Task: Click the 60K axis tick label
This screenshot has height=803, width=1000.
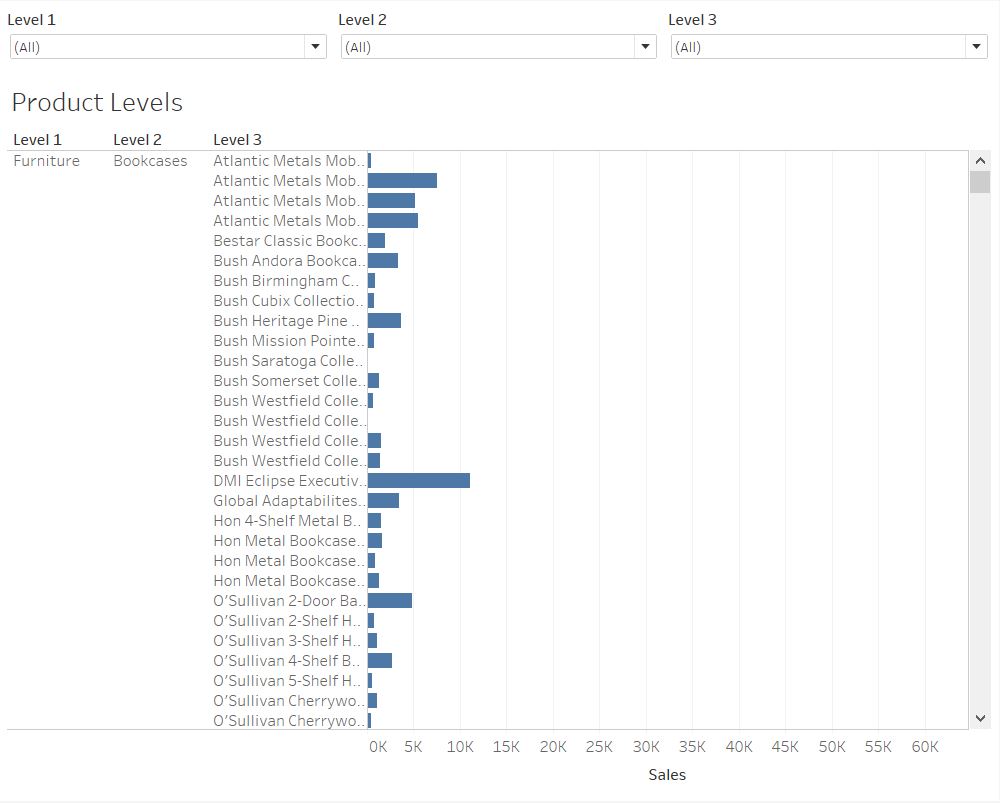Action: (925, 747)
